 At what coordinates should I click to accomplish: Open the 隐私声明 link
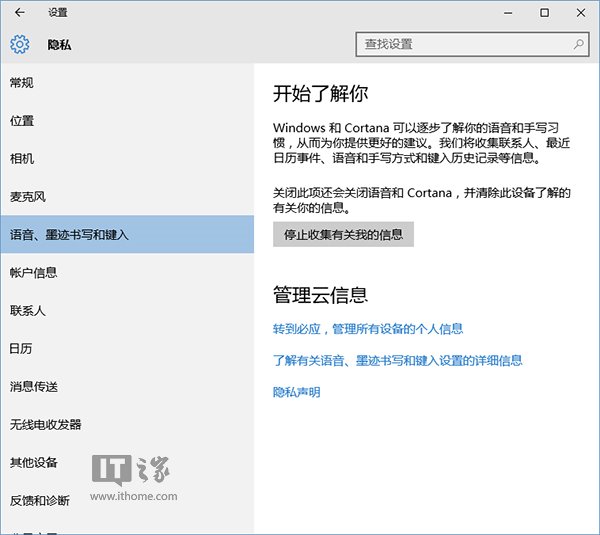(x=296, y=393)
